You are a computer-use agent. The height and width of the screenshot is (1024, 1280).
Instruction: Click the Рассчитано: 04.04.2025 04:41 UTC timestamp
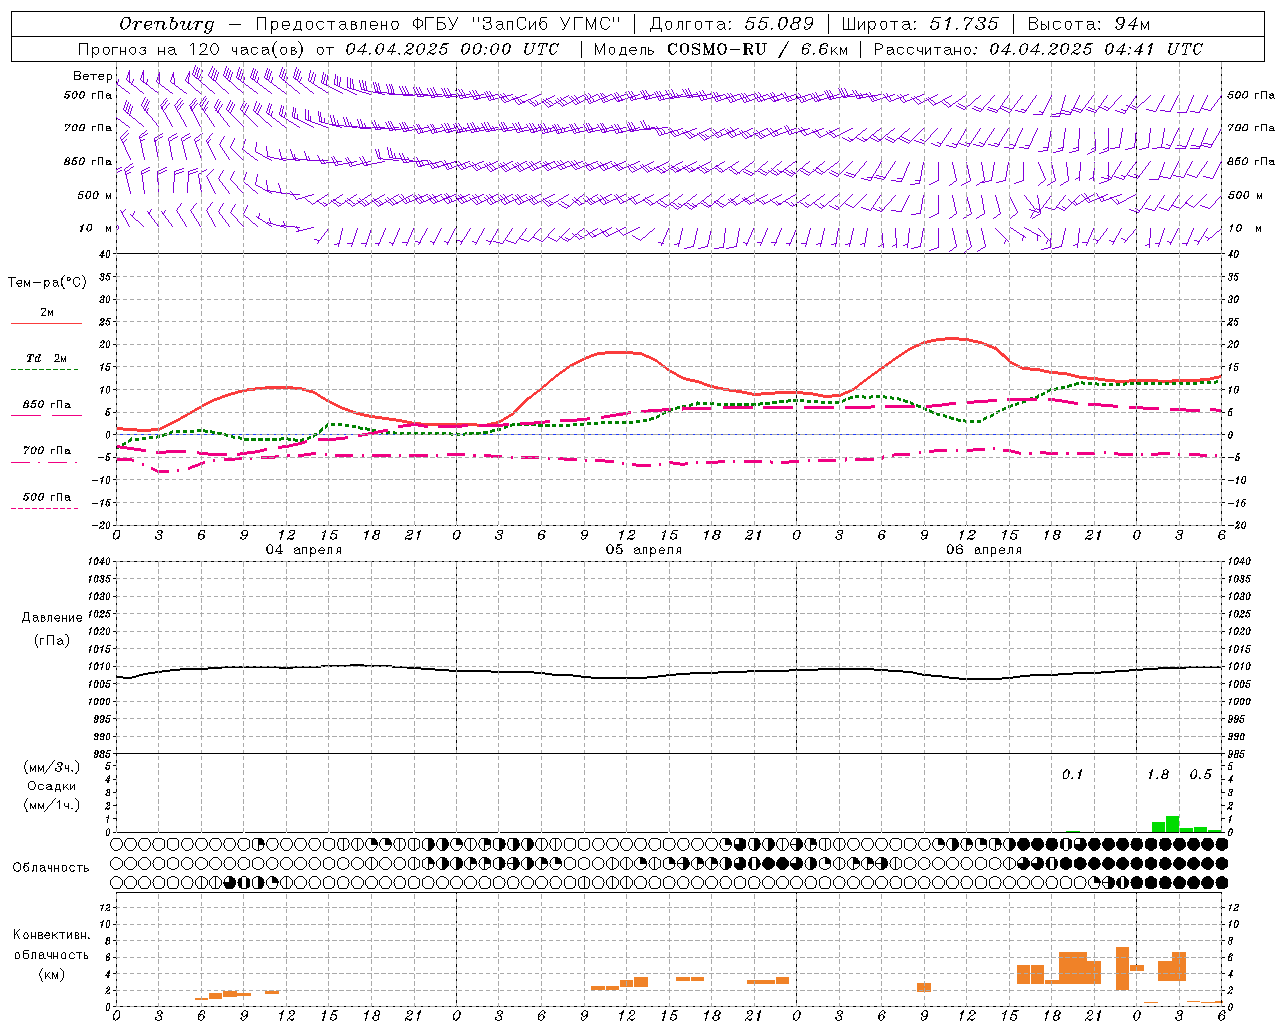1038,49
